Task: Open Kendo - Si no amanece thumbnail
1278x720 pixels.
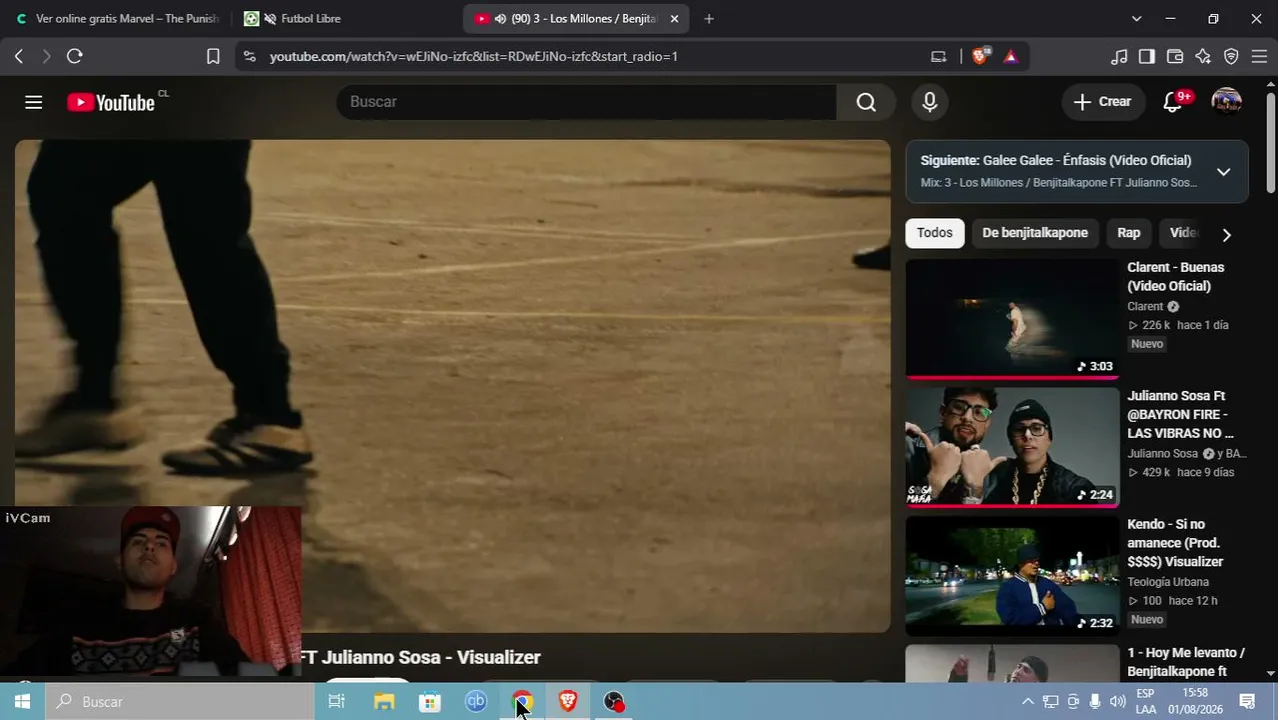Action: [1012, 575]
